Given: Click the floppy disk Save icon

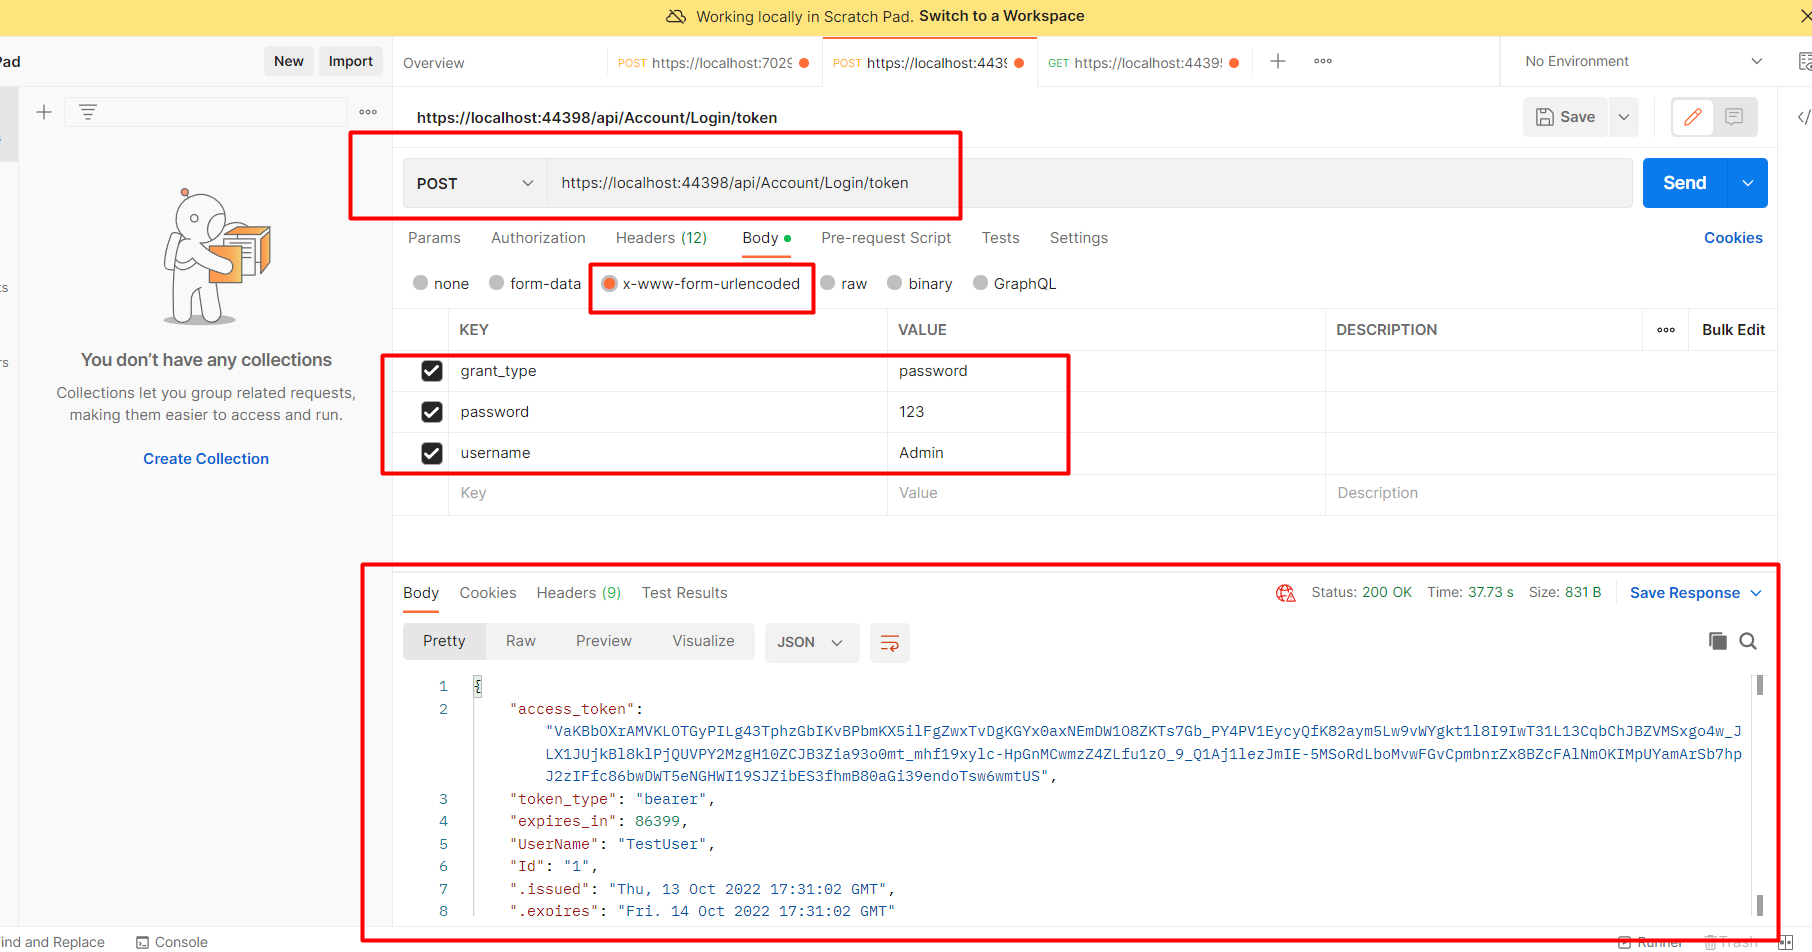Looking at the screenshot, I should click(x=1545, y=117).
